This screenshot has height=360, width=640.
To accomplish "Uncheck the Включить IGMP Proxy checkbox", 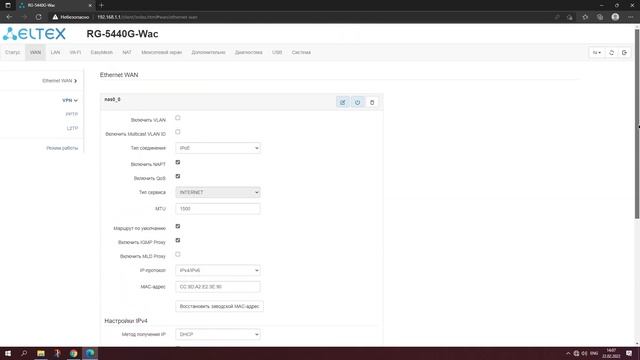I will coord(178,240).
